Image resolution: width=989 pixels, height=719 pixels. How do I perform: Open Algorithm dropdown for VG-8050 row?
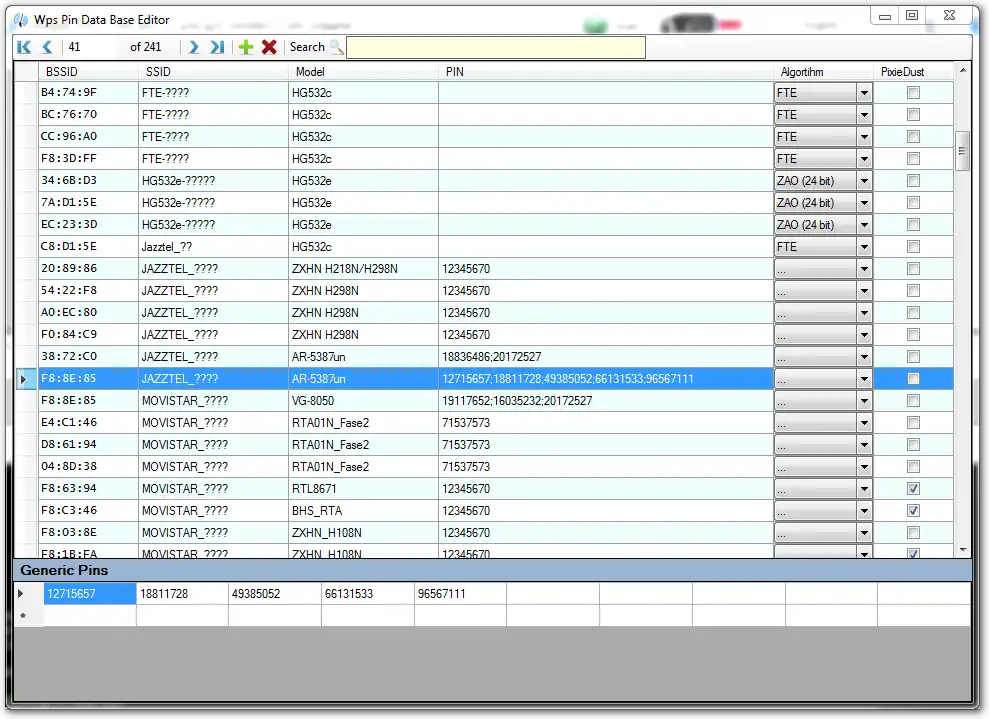(x=864, y=400)
